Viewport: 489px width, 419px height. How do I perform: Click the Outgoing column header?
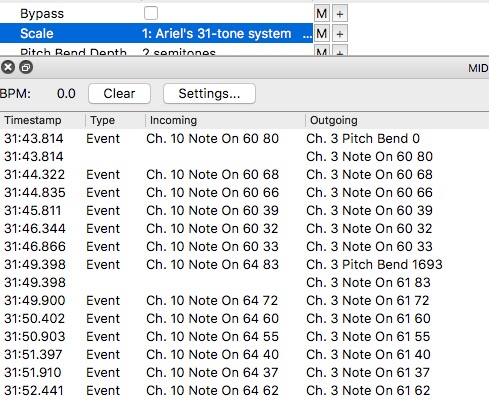(x=334, y=120)
